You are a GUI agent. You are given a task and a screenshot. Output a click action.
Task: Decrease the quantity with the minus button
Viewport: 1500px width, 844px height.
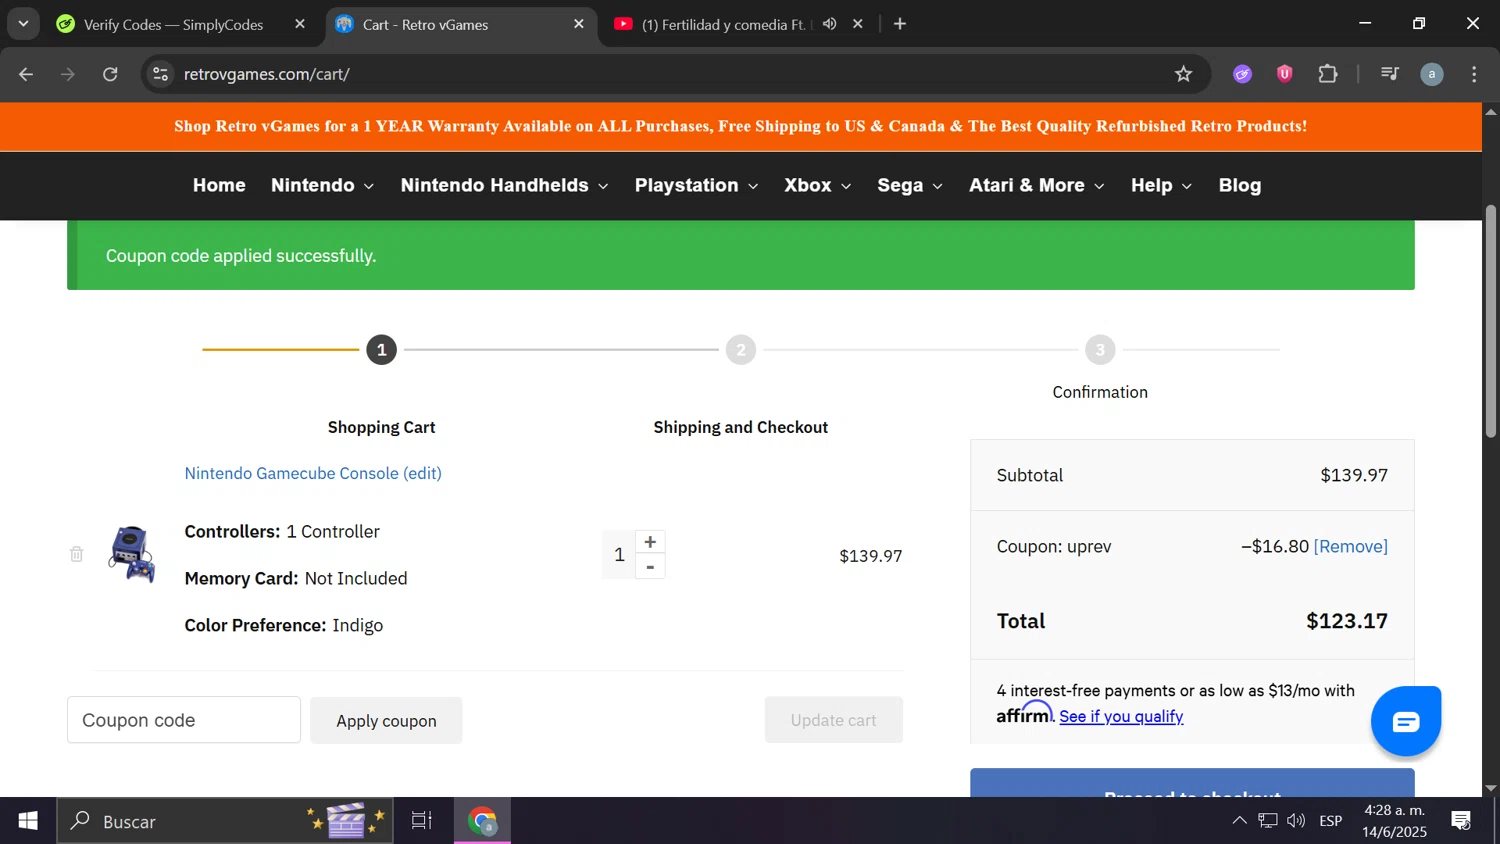coord(650,567)
